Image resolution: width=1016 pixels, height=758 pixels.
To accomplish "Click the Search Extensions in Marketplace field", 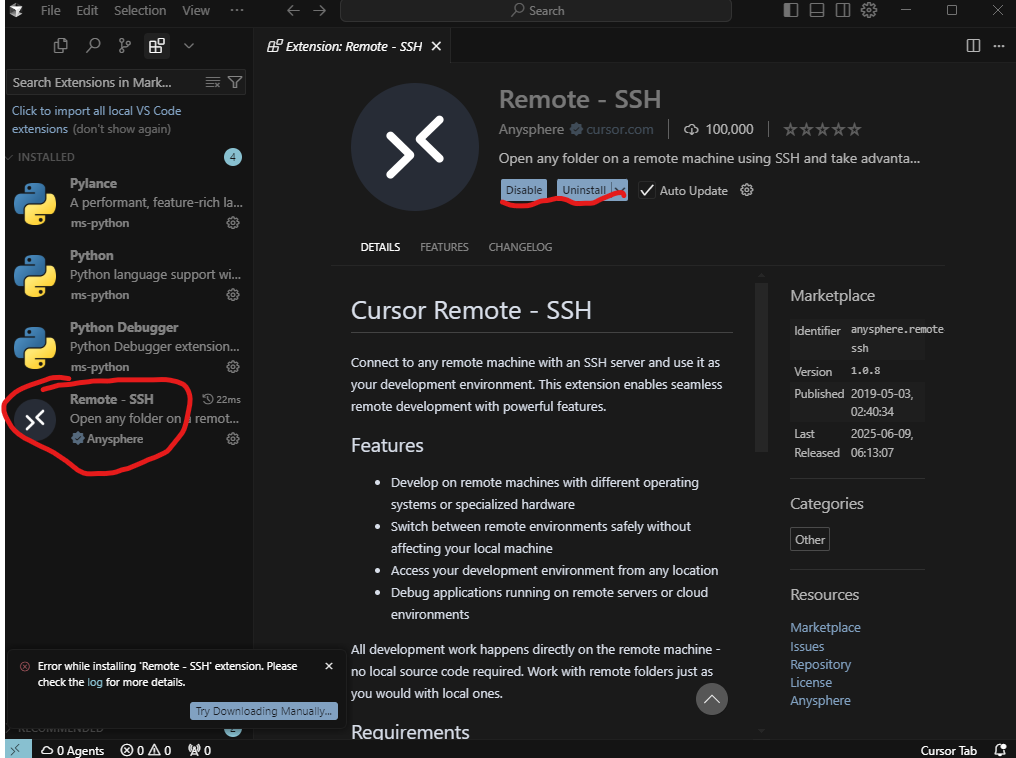I will click(x=105, y=82).
